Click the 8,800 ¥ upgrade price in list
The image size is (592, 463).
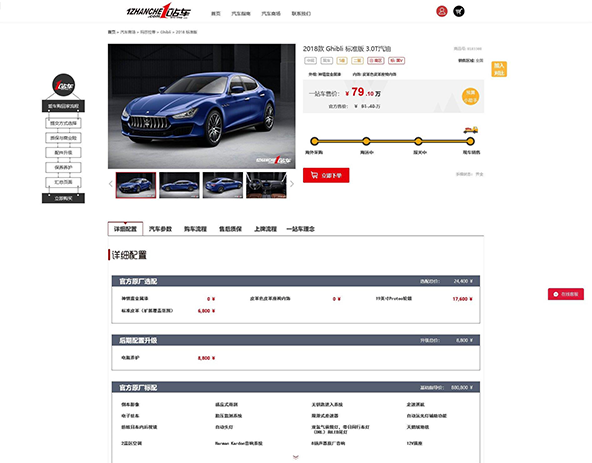pos(206,358)
